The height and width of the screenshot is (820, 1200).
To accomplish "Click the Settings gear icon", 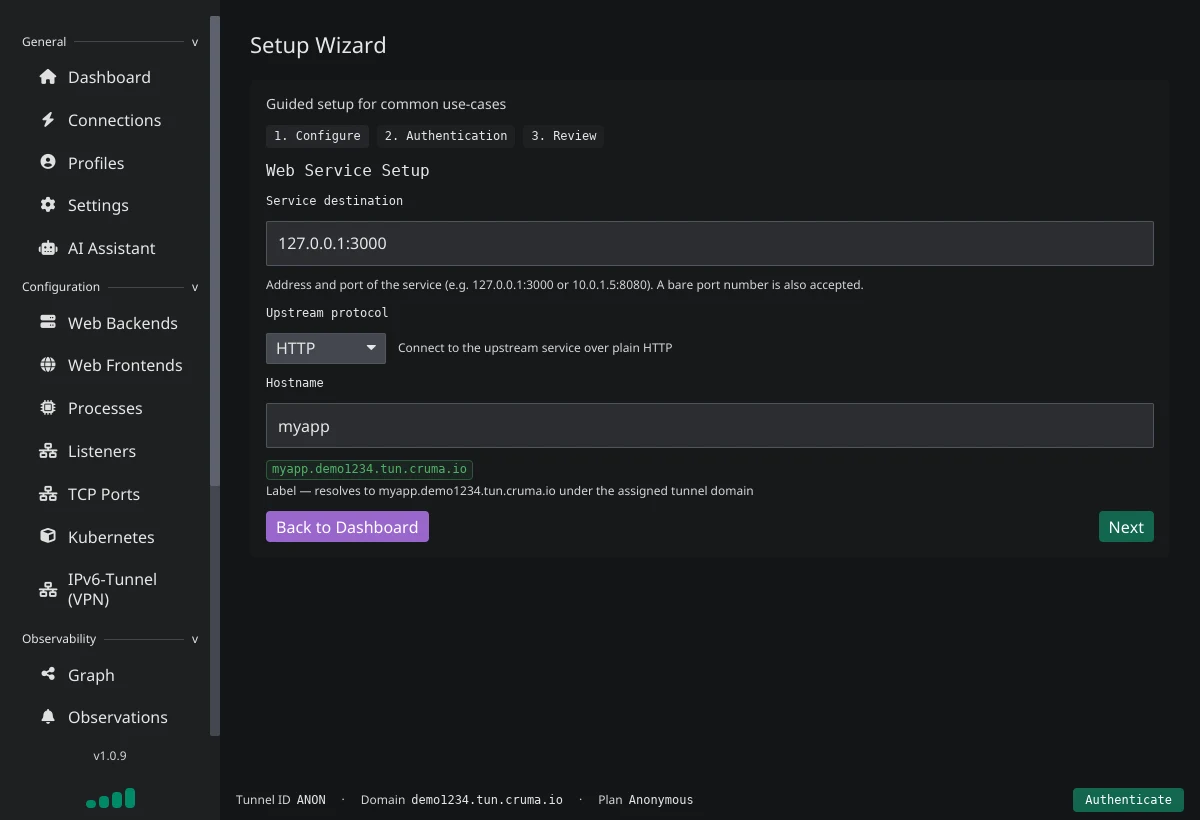I will (48, 205).
